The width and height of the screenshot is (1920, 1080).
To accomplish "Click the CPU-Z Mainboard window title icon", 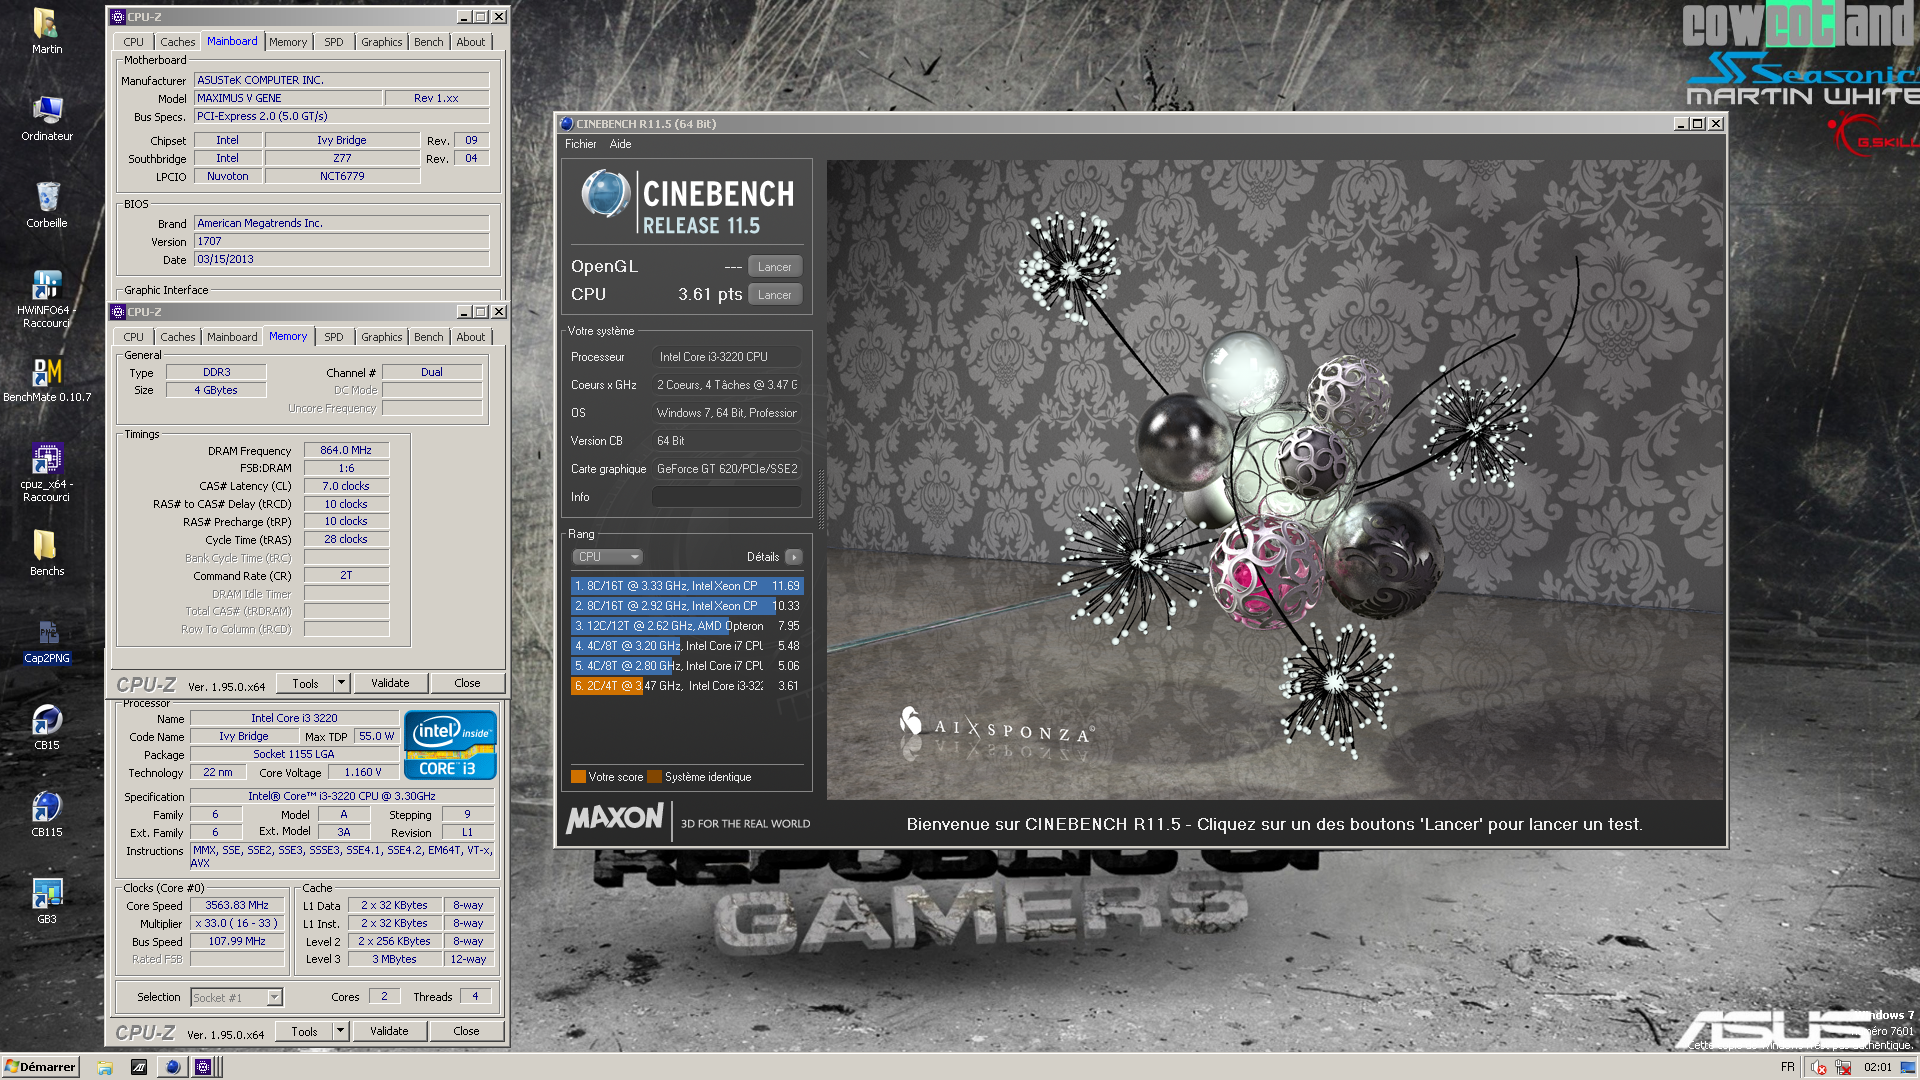I will point(117,17).
